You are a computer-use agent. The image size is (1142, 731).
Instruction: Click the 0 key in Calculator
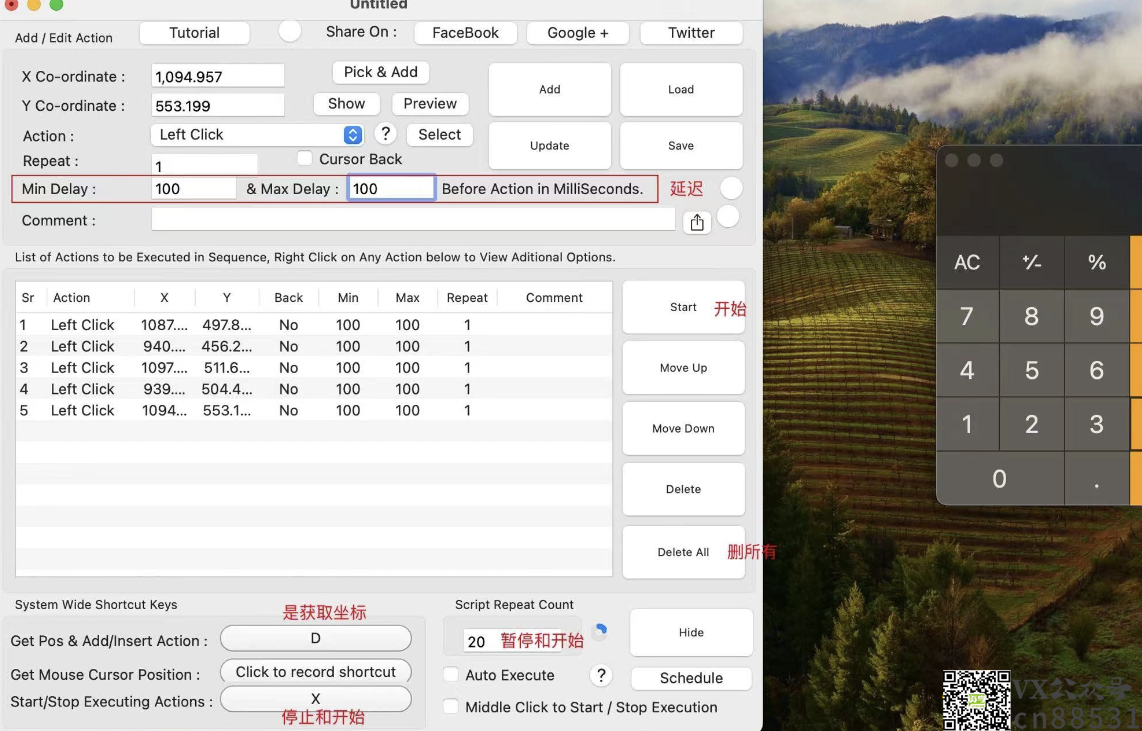pyautogui.click(x=1000, y=478)
